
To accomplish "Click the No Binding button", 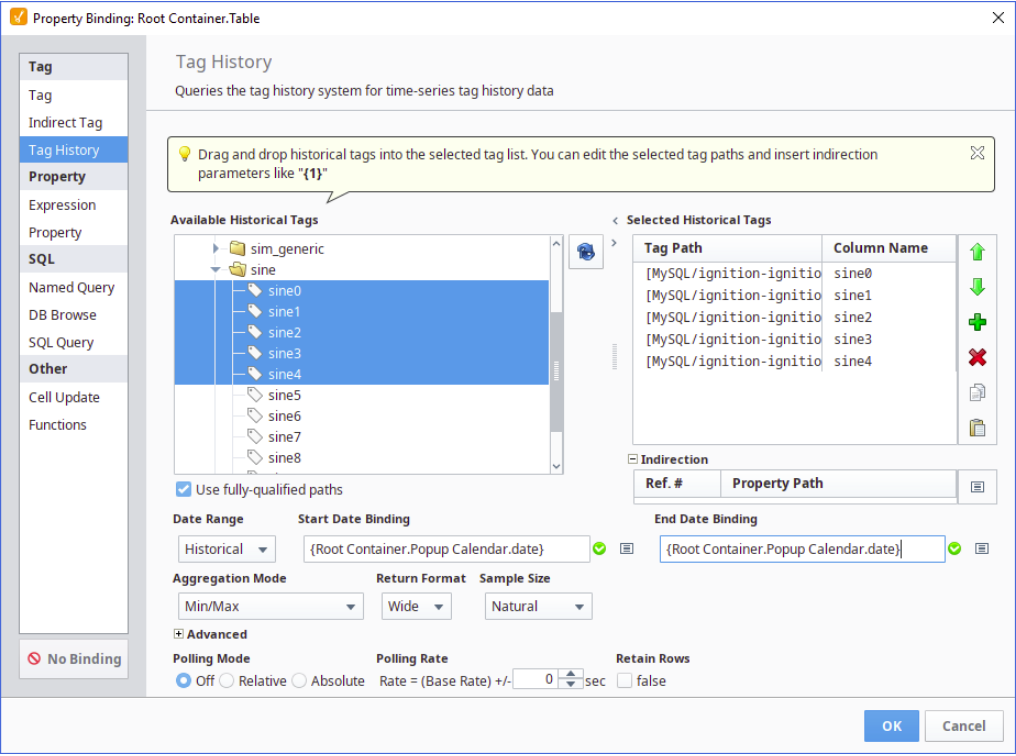I will coord(74,659).
